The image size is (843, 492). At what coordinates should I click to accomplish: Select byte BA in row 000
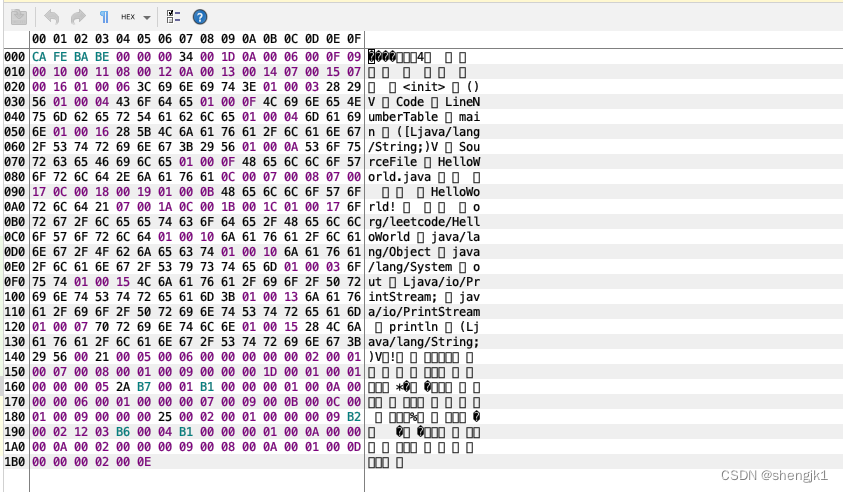tap(81, 57)
